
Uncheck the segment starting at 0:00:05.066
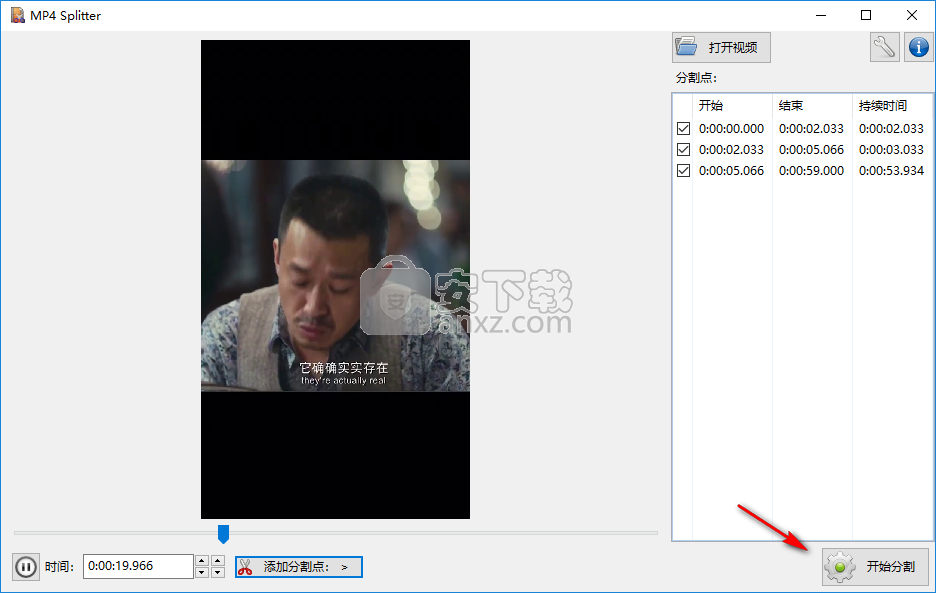click(x=683, y=170)
